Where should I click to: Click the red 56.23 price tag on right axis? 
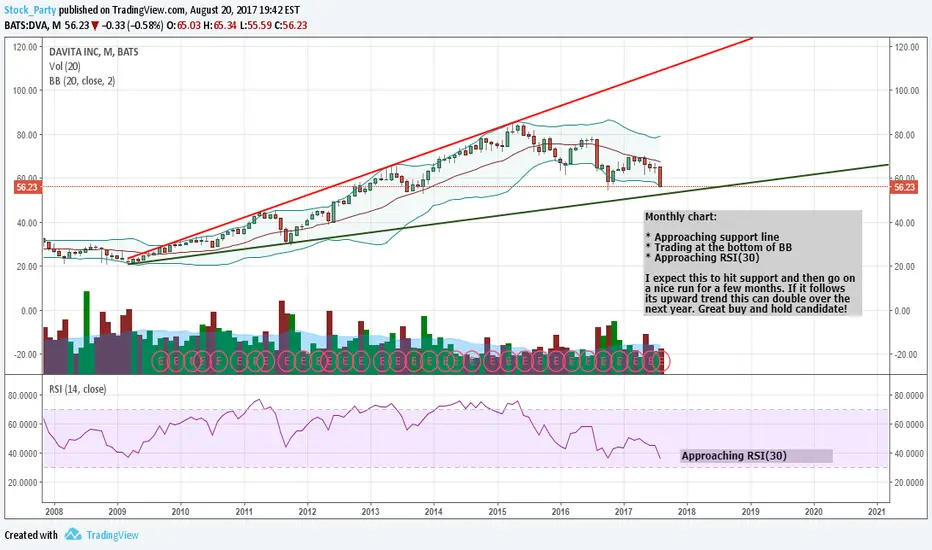point(903,187)
